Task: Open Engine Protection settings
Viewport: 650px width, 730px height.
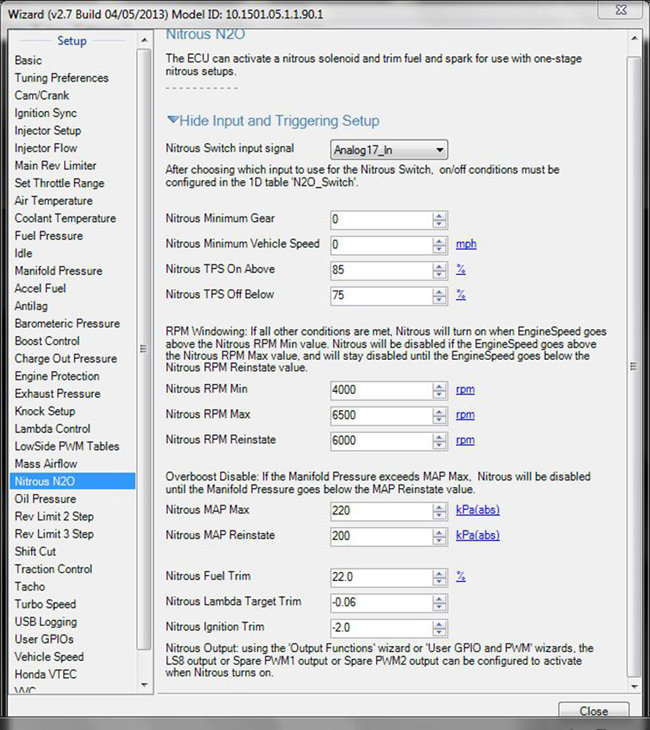Action: [57, 376]
